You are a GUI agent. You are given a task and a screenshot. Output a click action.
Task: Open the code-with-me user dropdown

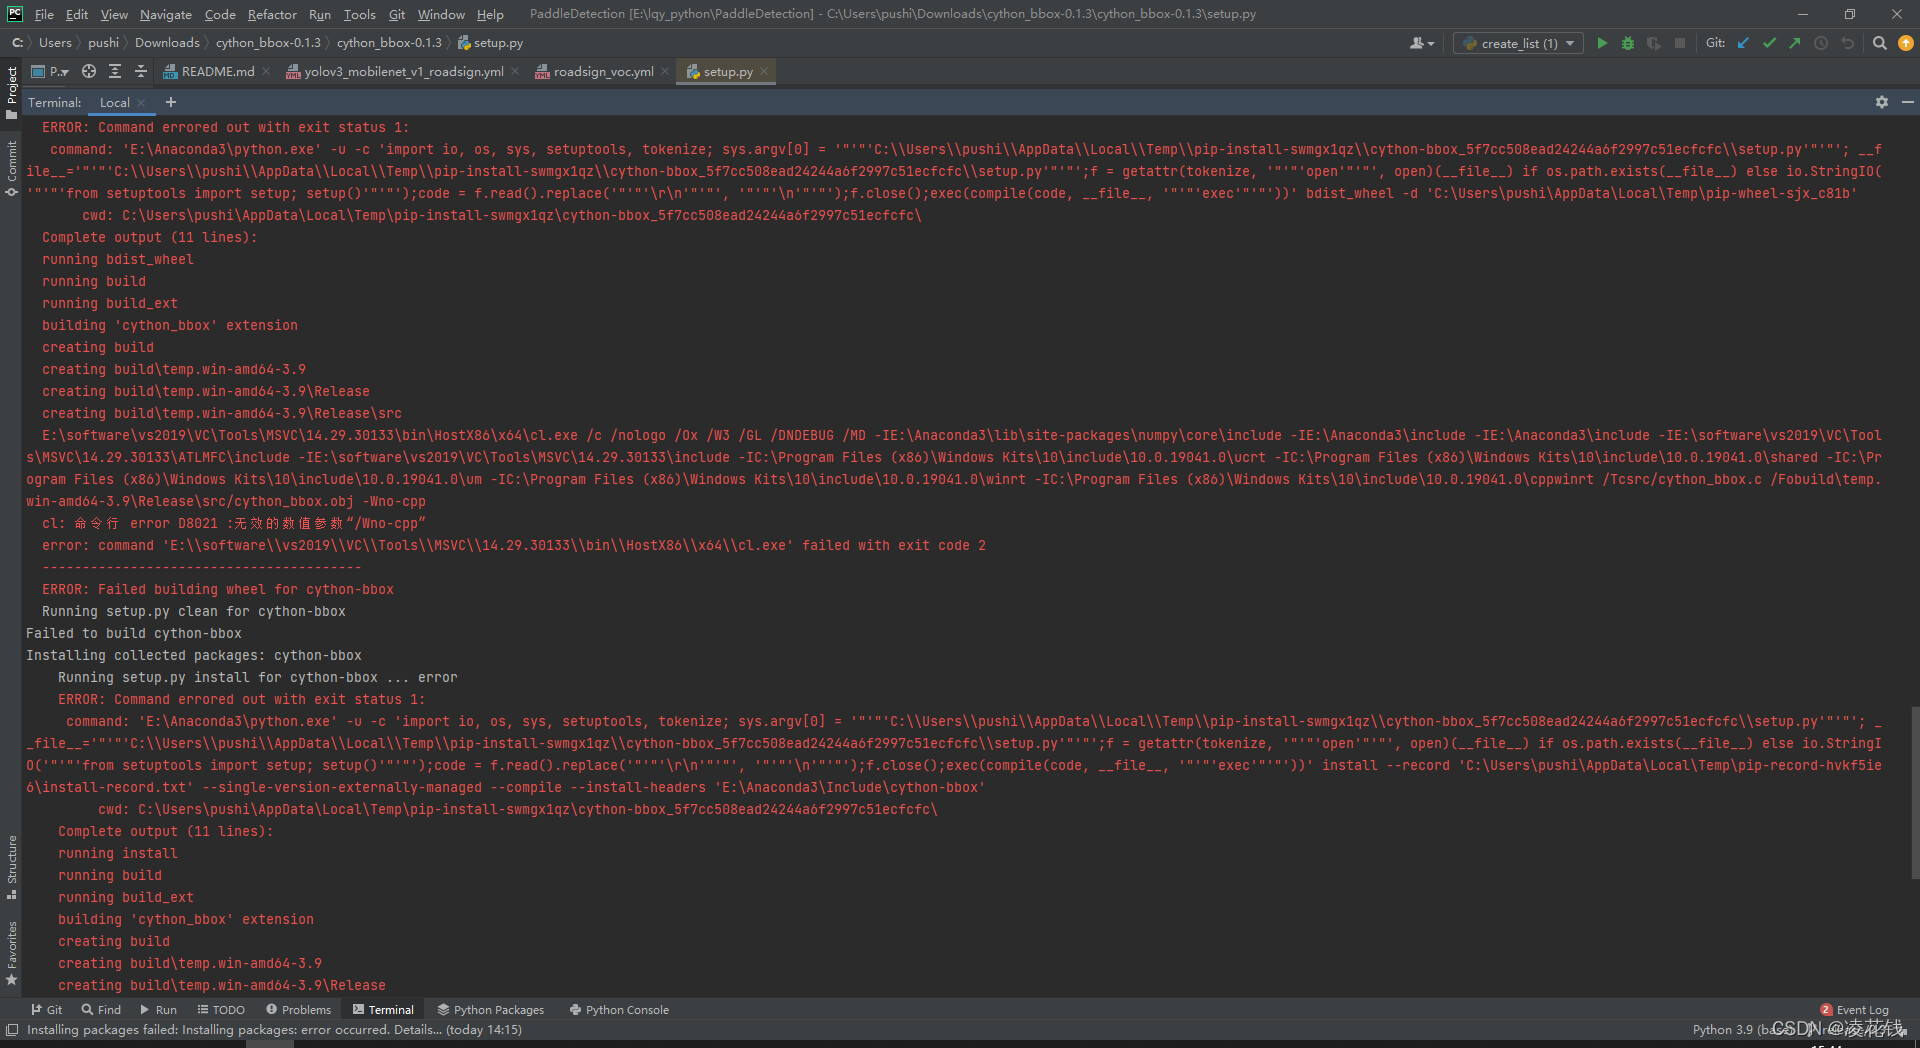[1421, 43]
